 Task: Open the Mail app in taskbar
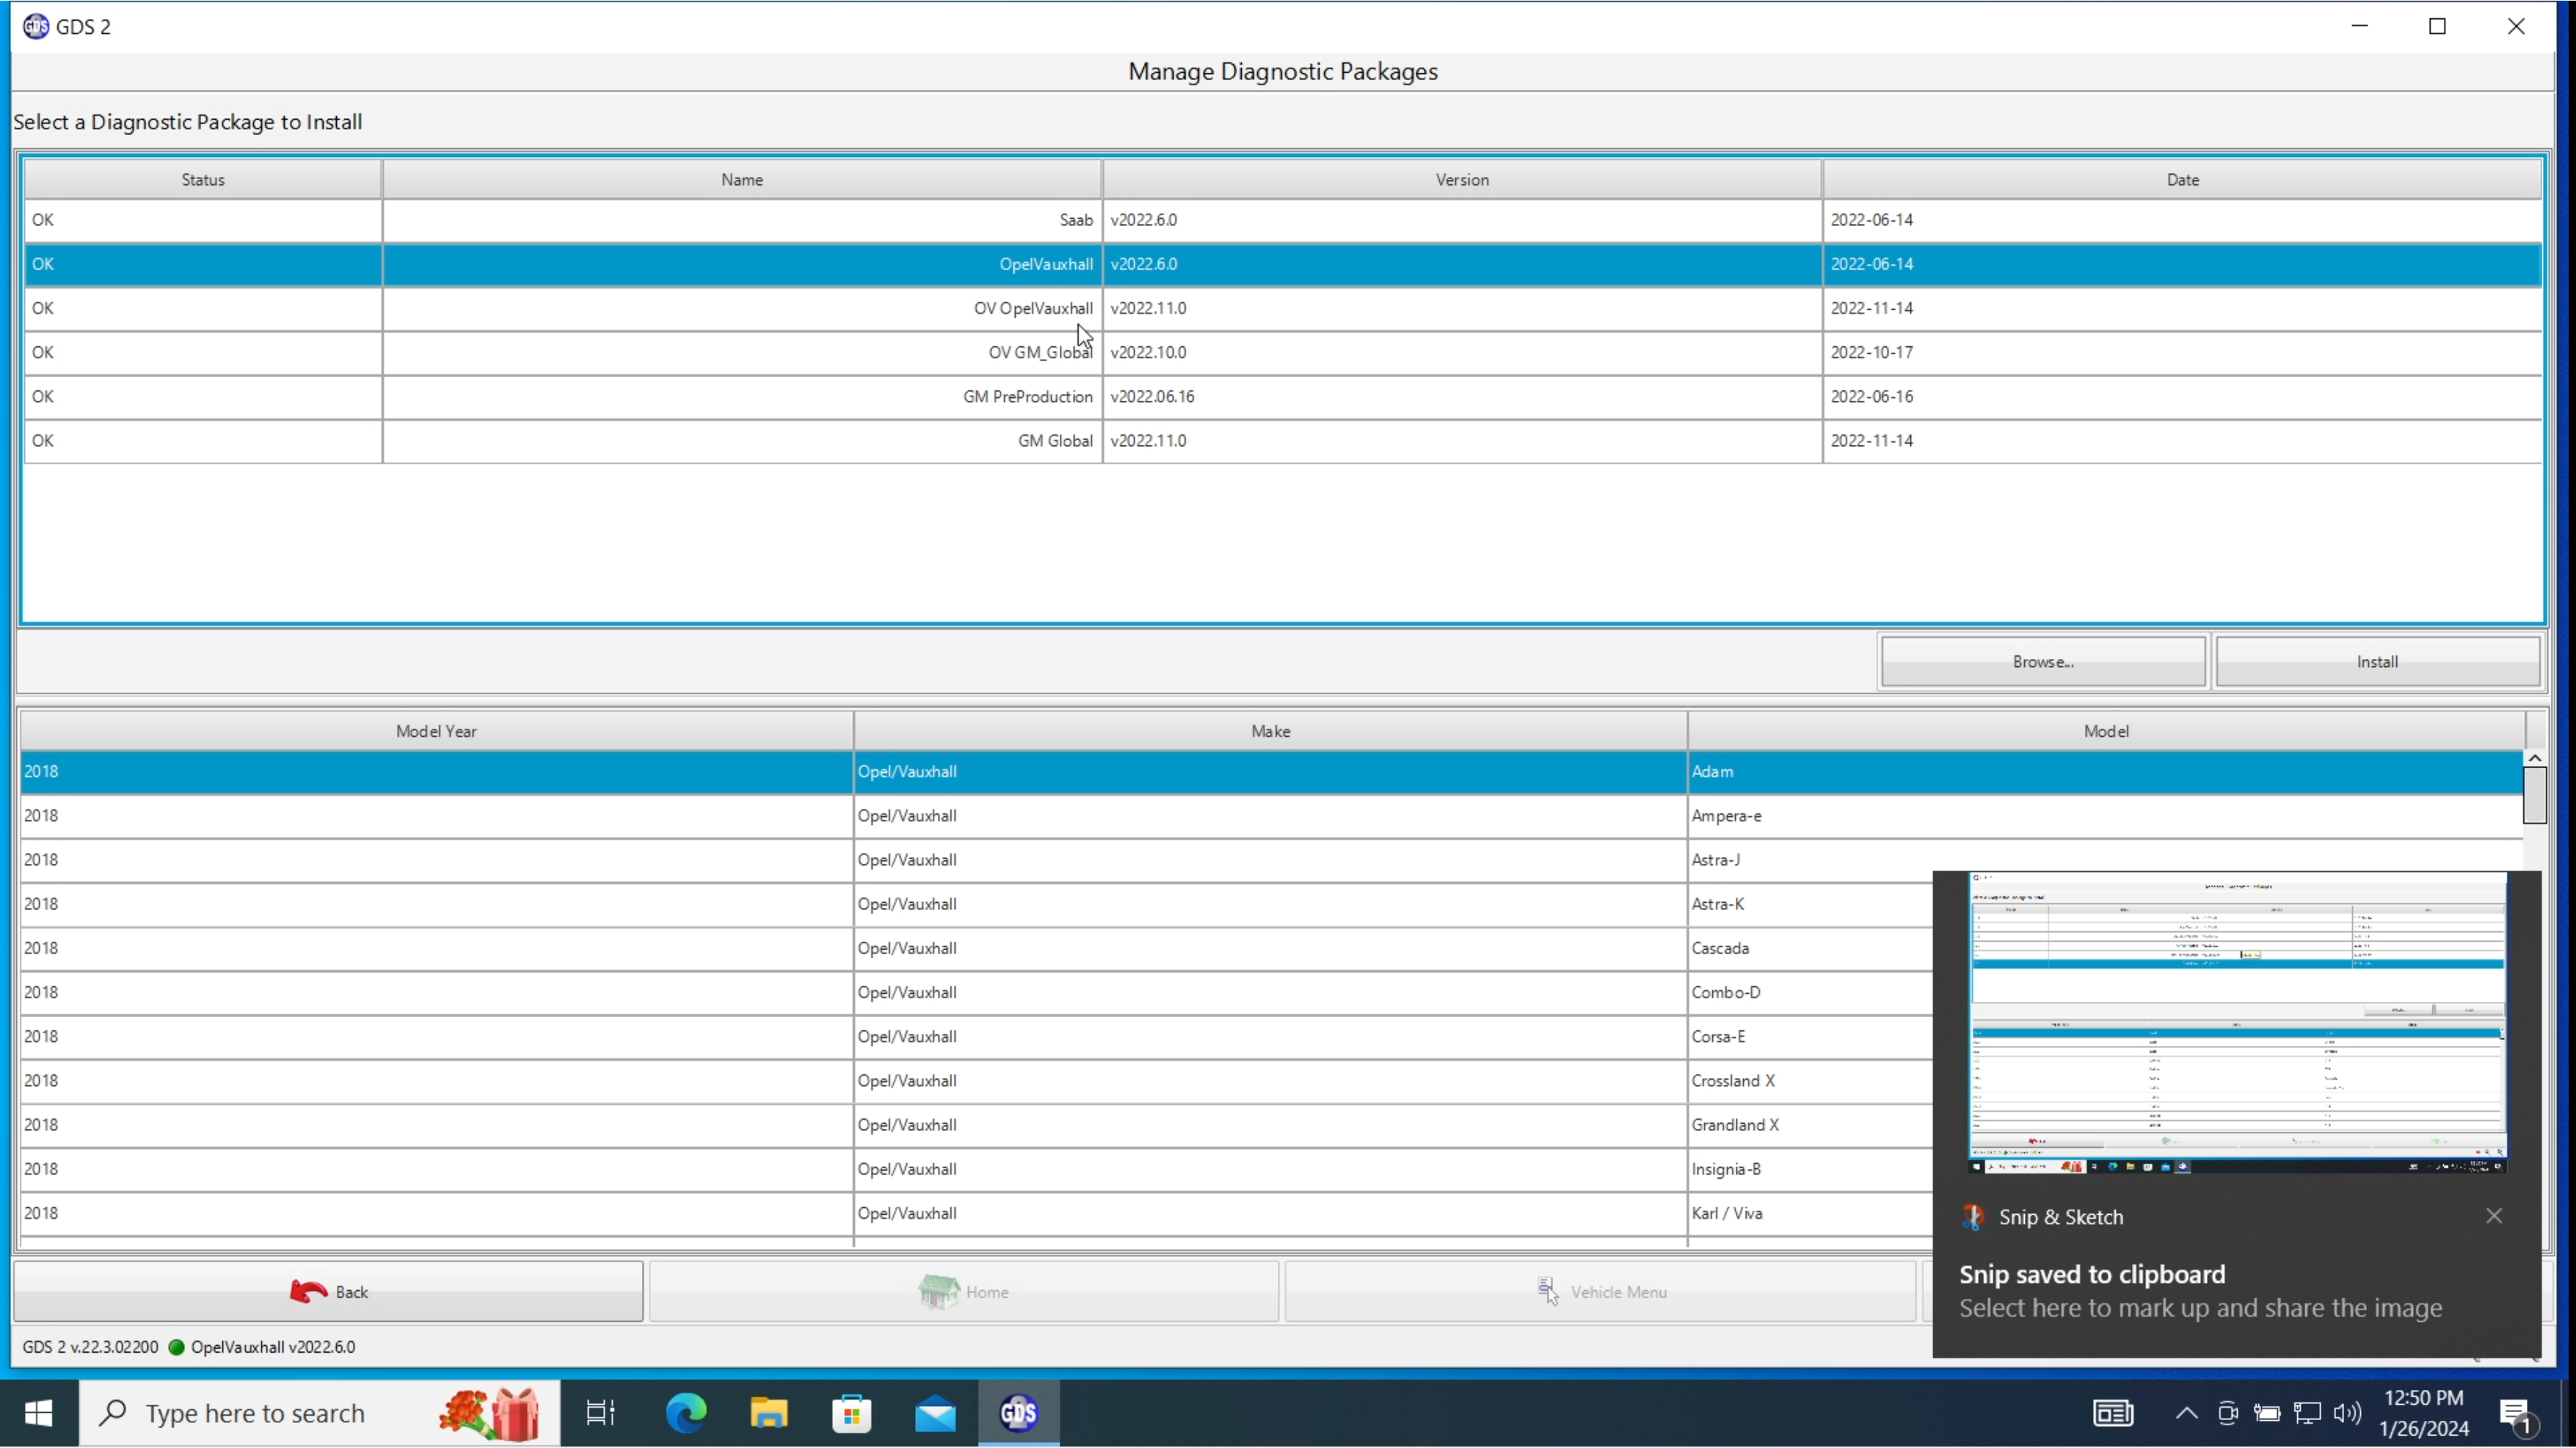click(935, 1413)
